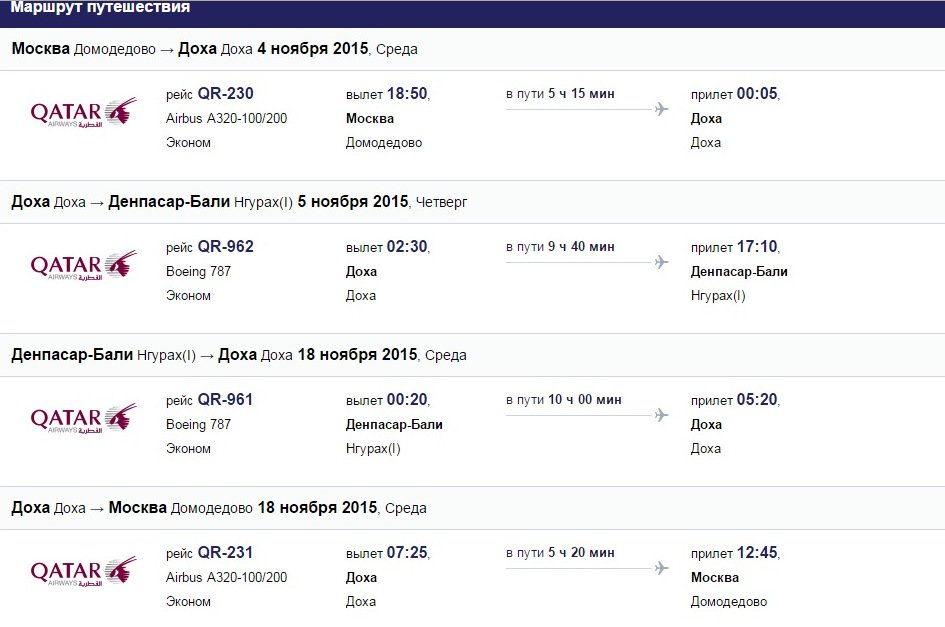Click airplane icon on 10 ч 00 мин segment
This screenshot has width=945, height=627.
[662, 415]
